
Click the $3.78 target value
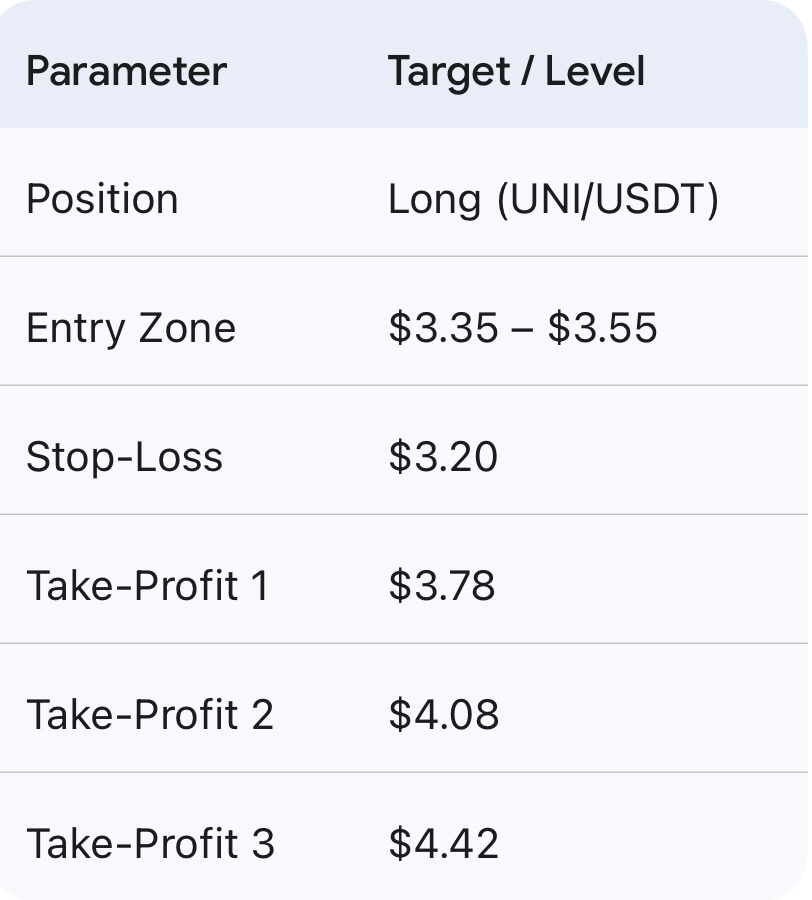[442, 586]
